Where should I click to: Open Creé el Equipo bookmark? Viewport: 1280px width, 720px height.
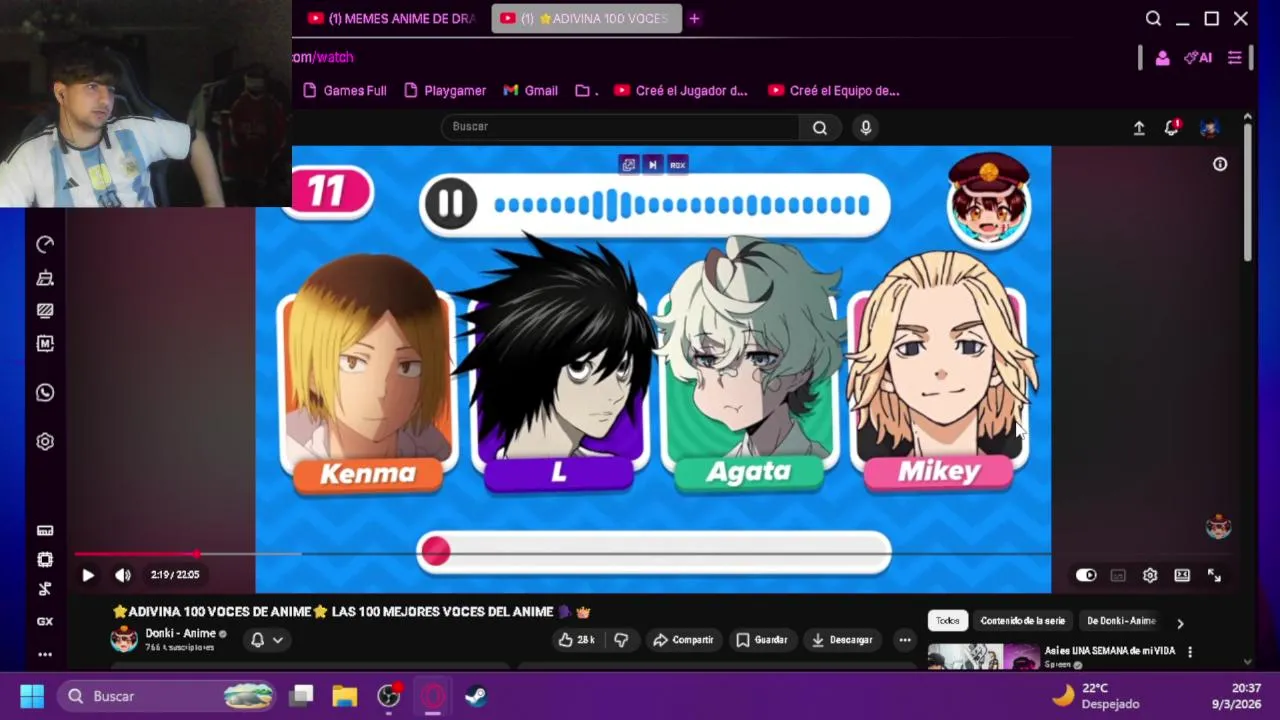(834, 91)
